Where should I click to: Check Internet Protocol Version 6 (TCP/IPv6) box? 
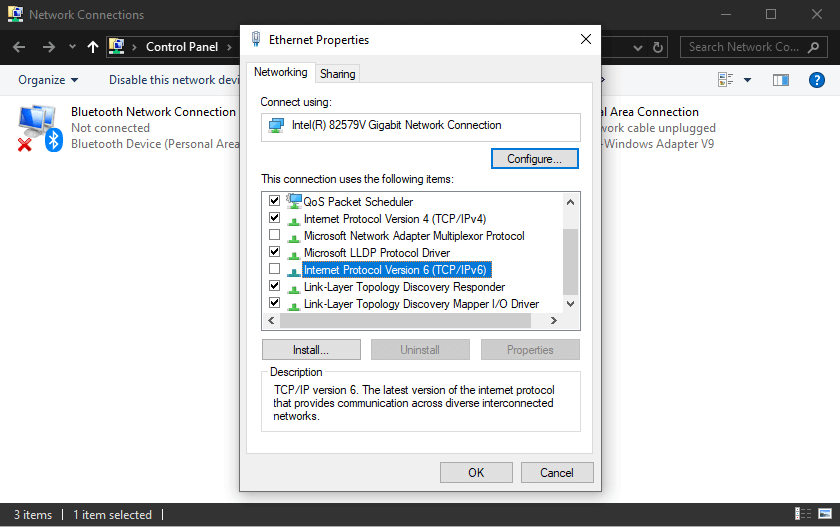(x=274, y=269)
